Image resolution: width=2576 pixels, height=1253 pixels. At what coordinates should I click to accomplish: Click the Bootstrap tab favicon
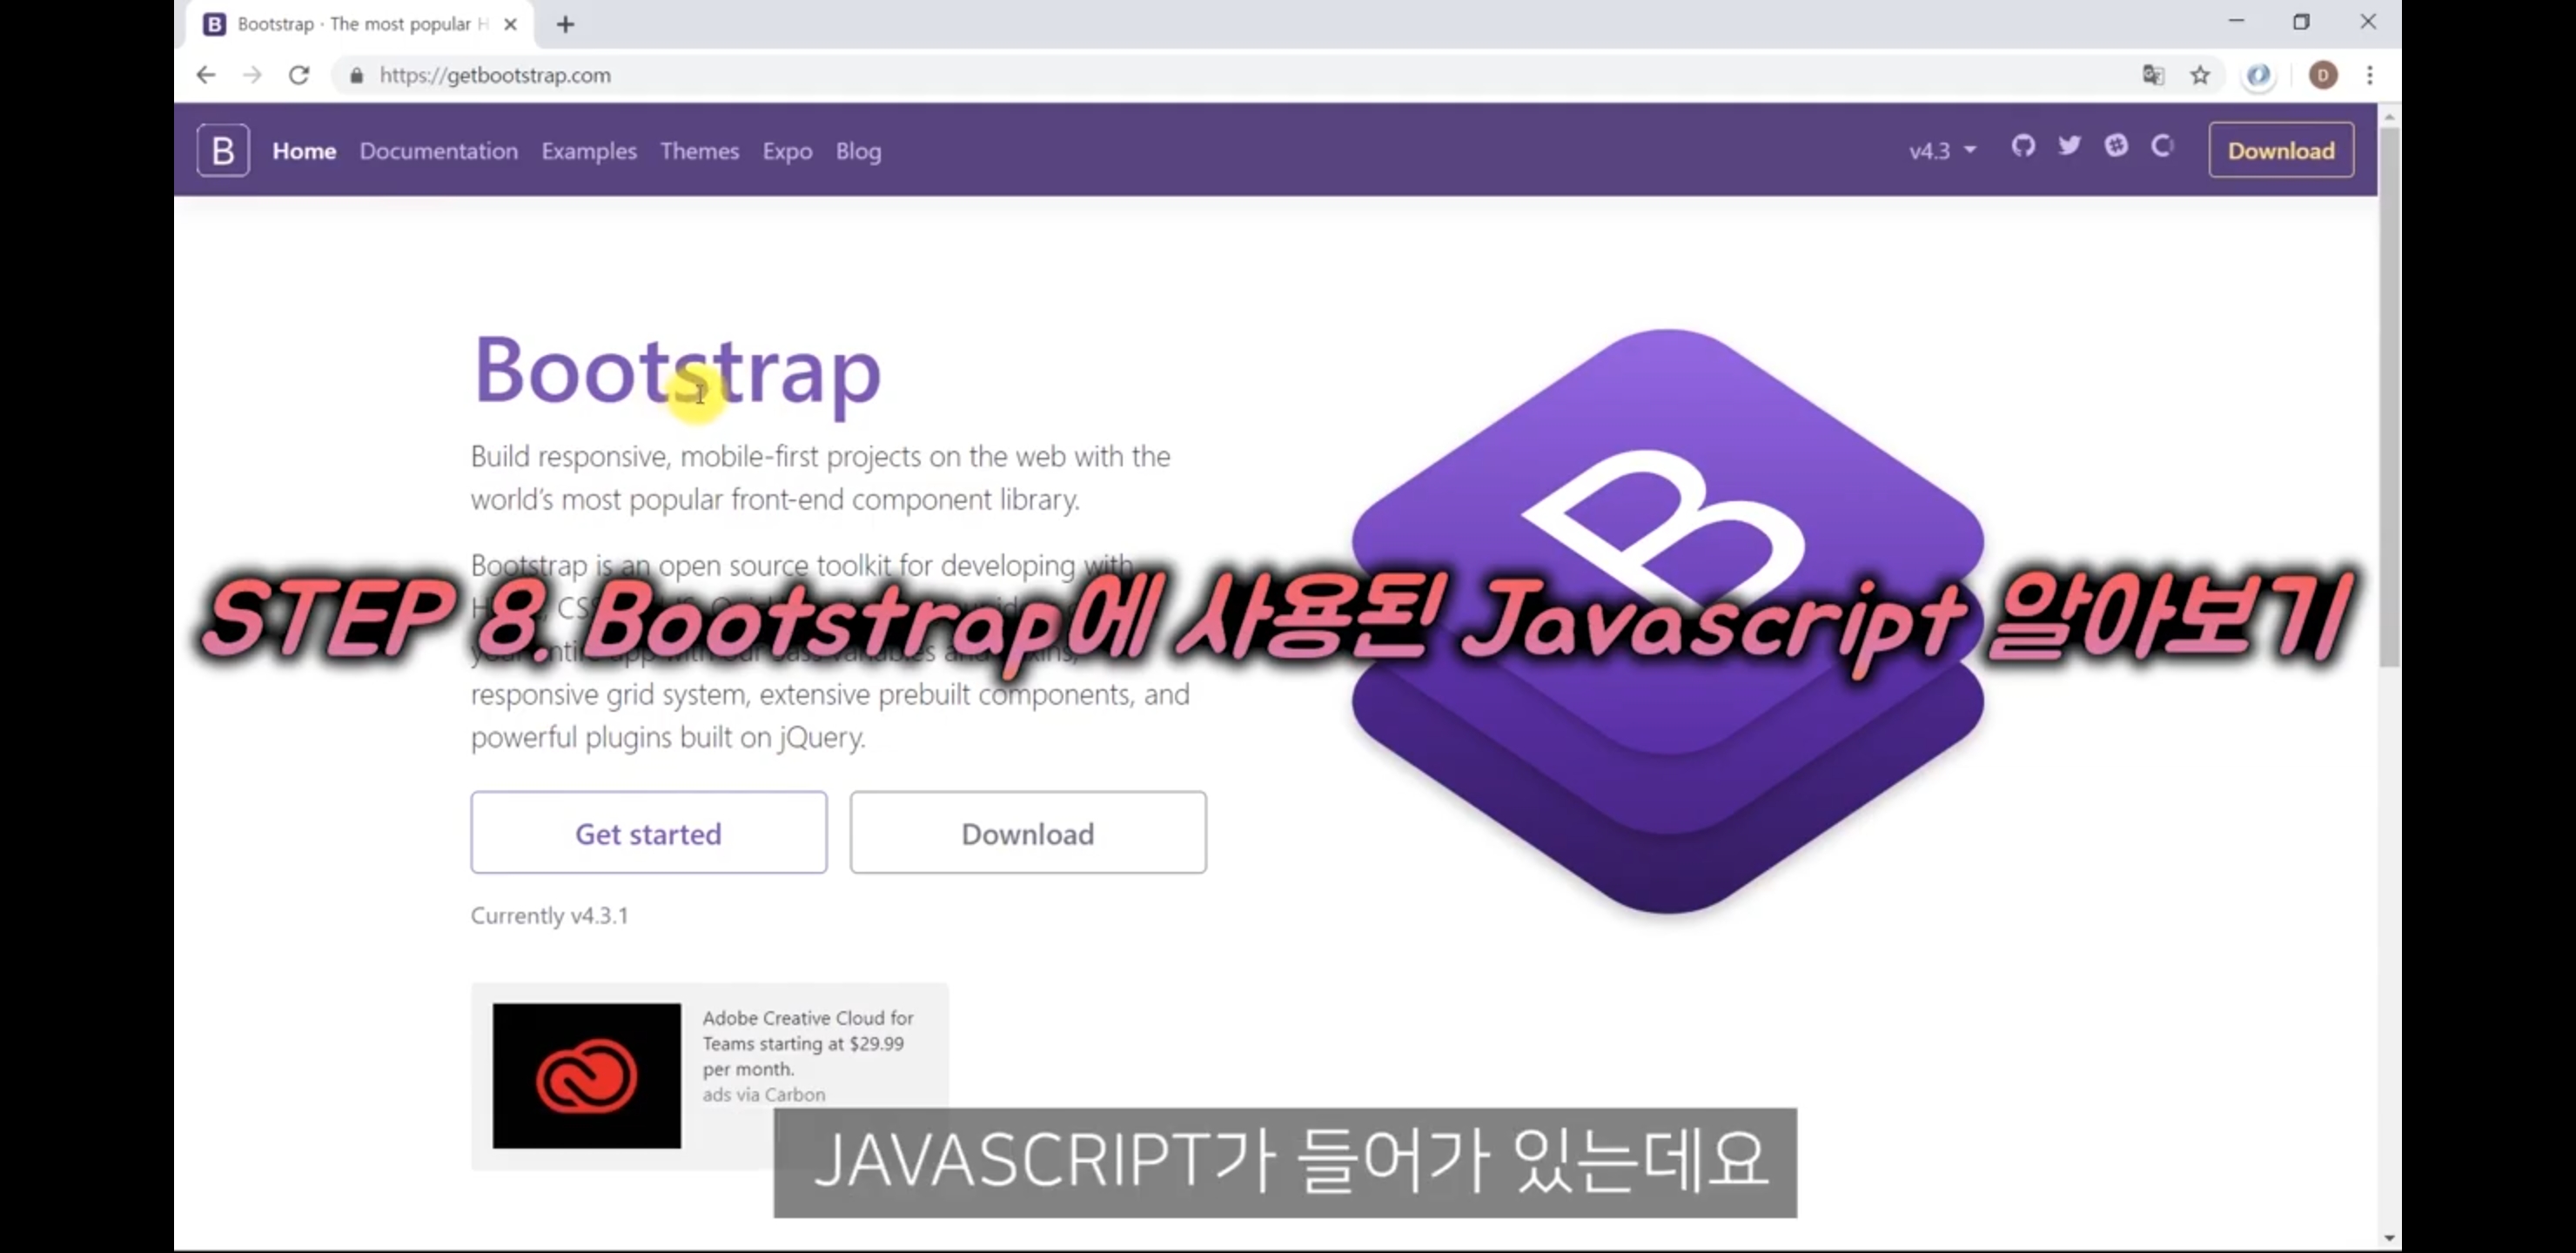[x=214, y=24]
